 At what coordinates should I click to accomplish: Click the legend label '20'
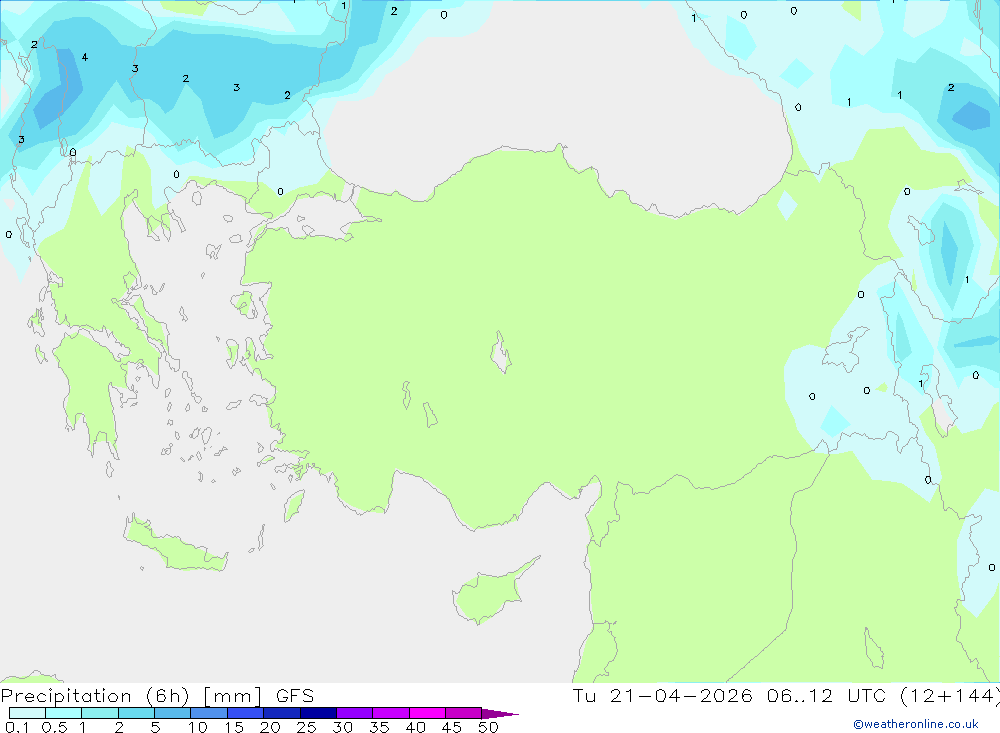(x=270, y=727)
